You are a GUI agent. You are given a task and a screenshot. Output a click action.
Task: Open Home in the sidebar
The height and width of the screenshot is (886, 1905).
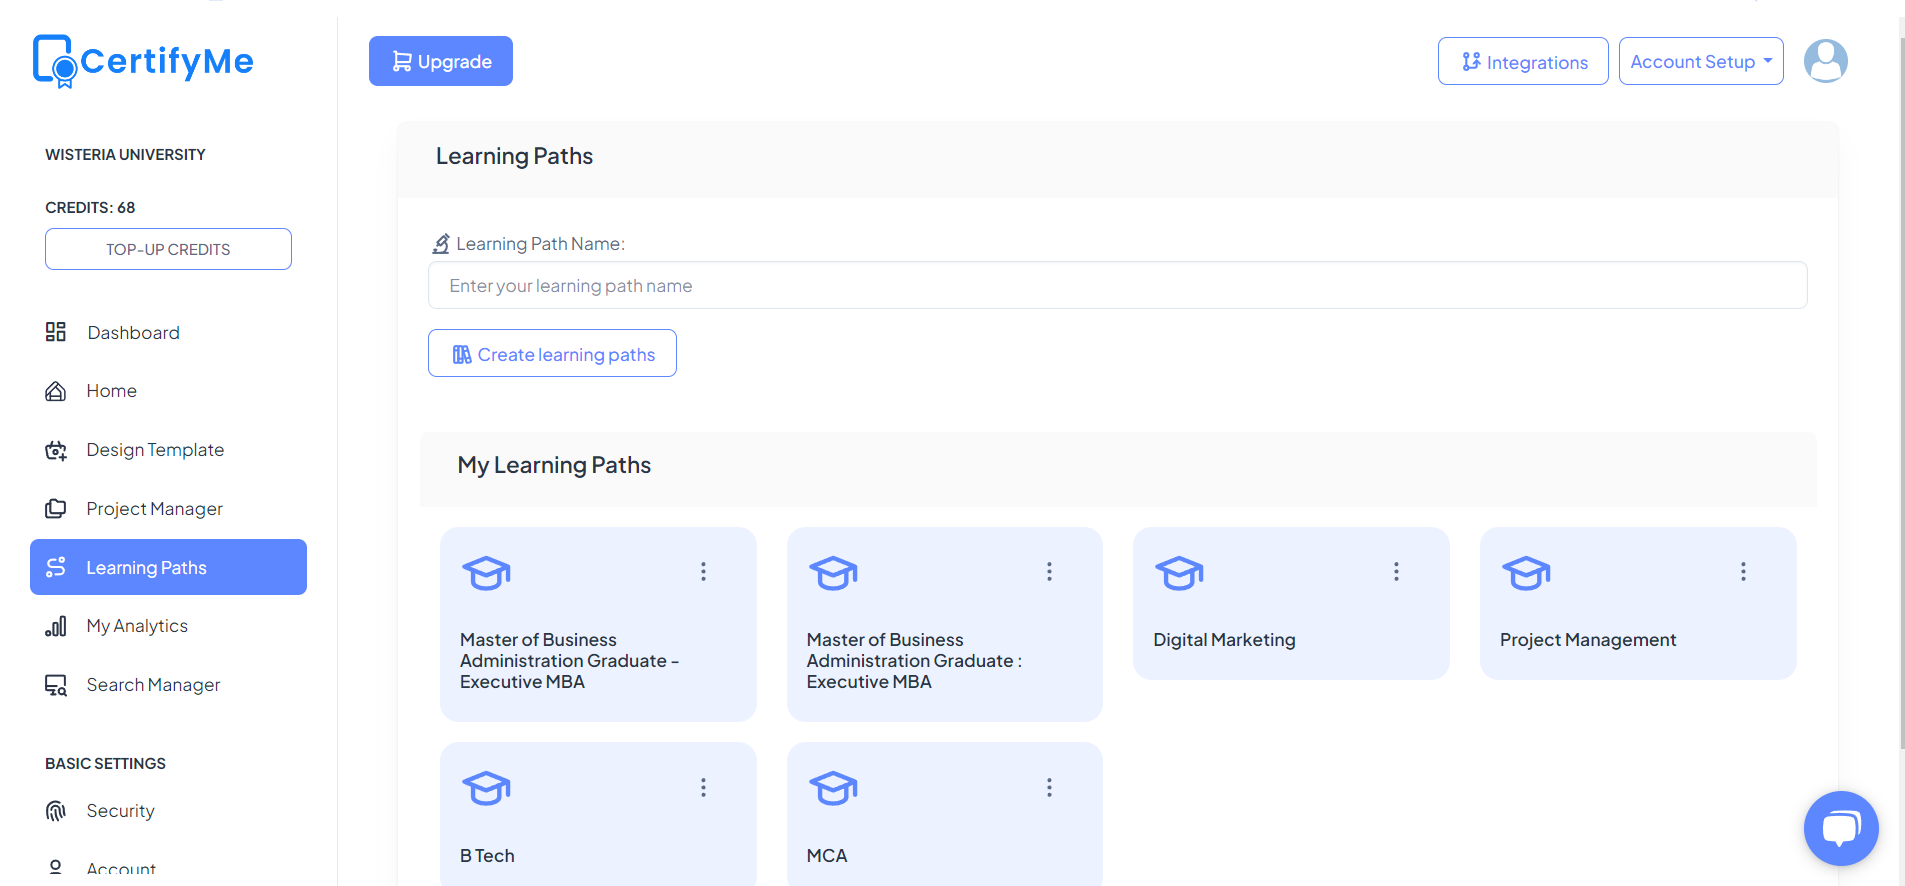168,391
